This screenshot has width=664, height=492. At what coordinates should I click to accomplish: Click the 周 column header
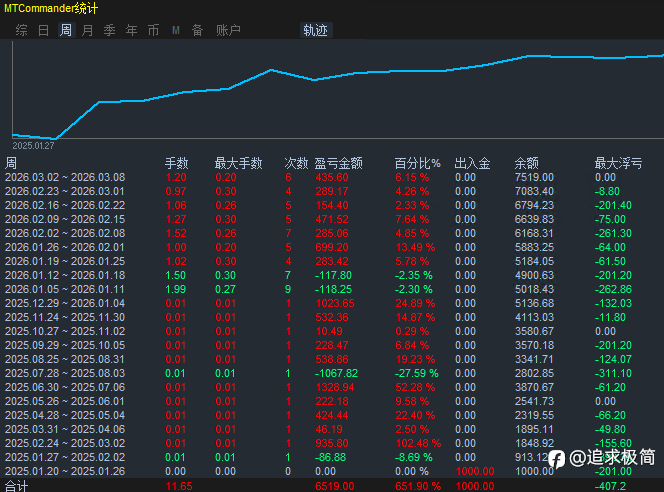pos(11,163)
